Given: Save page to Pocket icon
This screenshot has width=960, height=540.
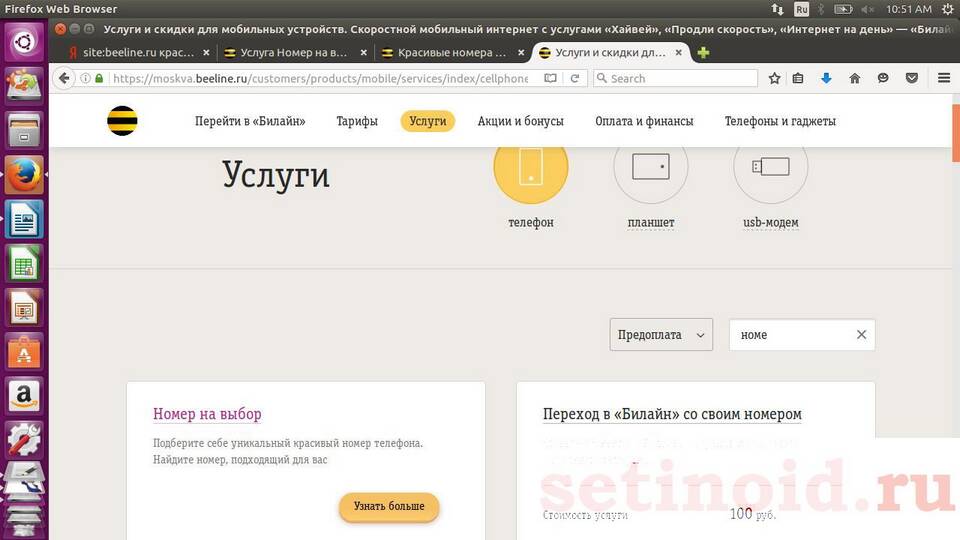Looking at the screenshot, I should 912,78.
